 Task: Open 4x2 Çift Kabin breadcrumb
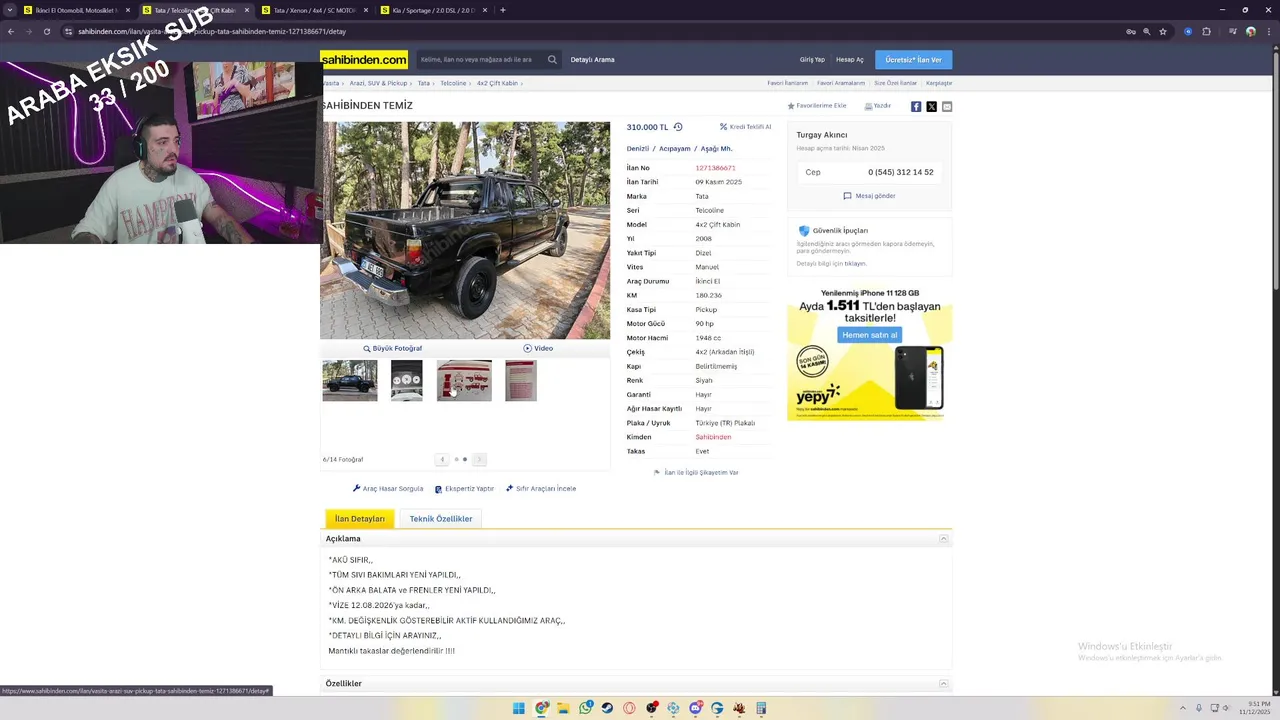(497, 83)
